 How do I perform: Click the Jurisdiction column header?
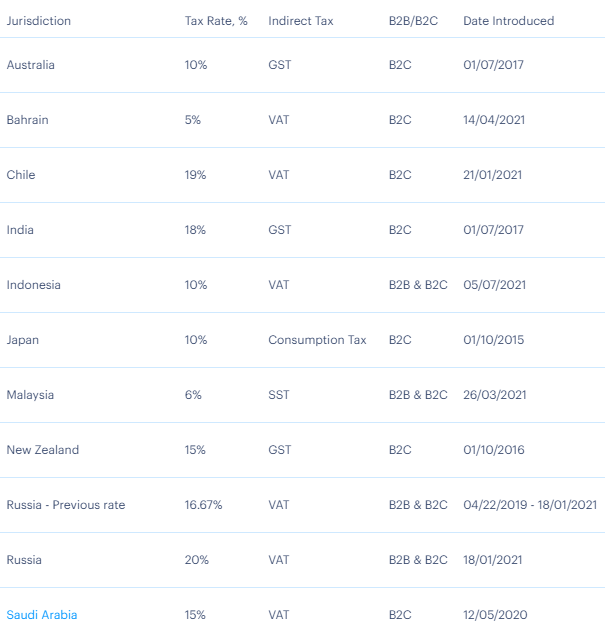click(38, 21)
